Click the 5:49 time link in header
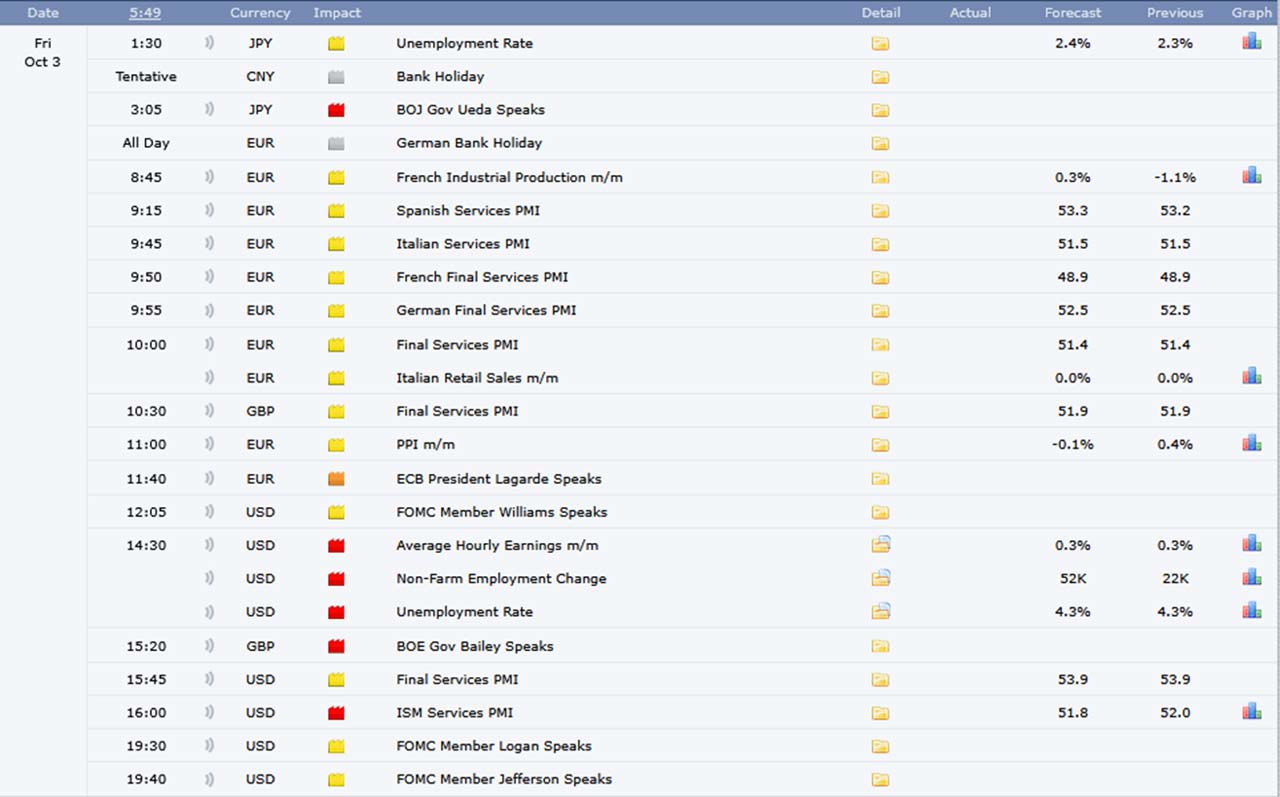Screen dimensions: 1280x797 click(x=146, y=13)
